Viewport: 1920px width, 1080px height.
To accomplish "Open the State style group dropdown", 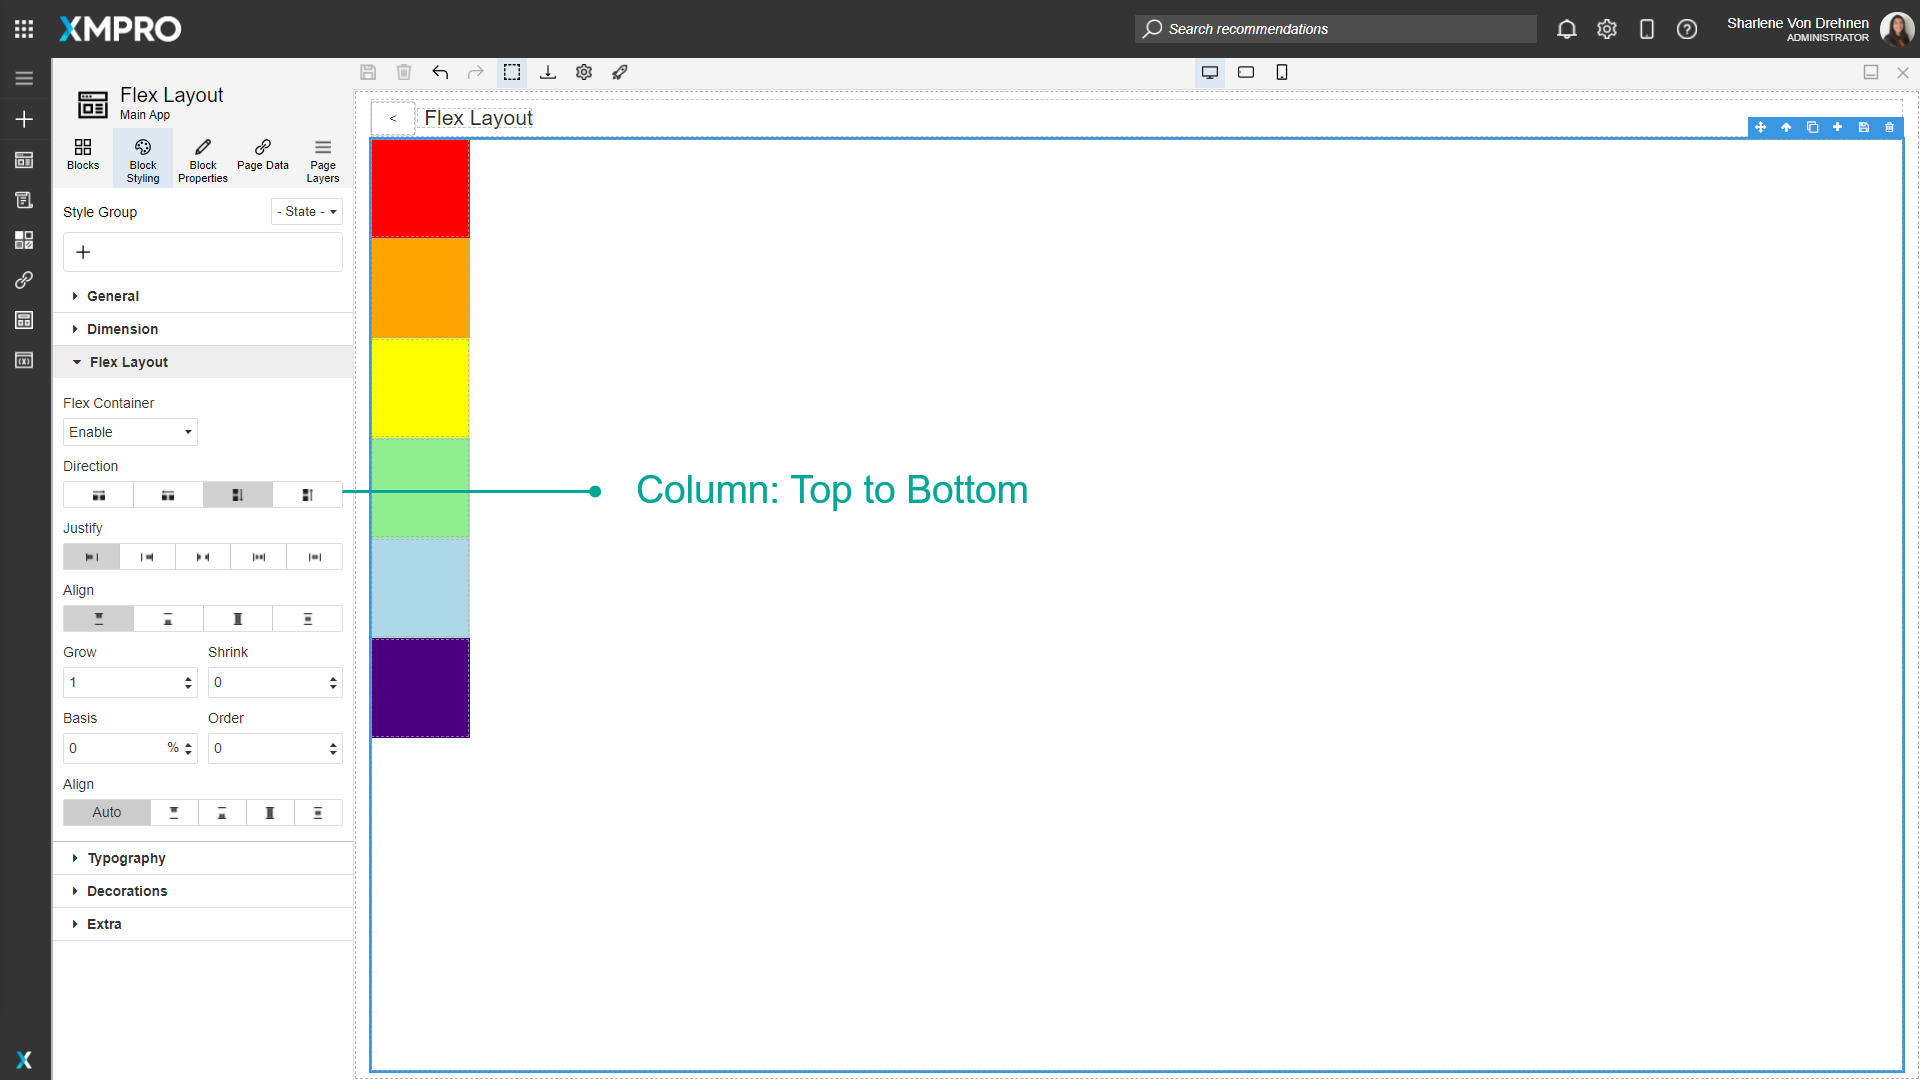I will pos(306,211).
